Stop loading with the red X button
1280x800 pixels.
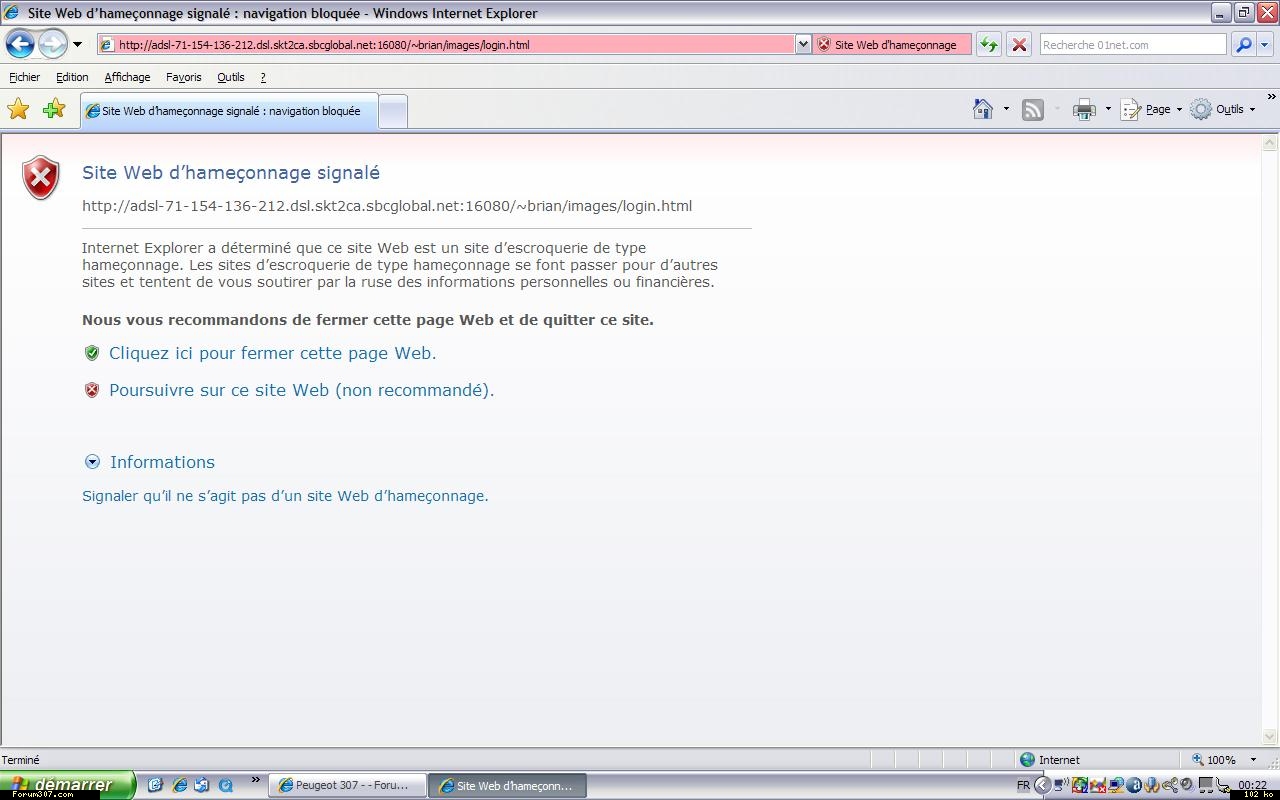coord(1018,44)
